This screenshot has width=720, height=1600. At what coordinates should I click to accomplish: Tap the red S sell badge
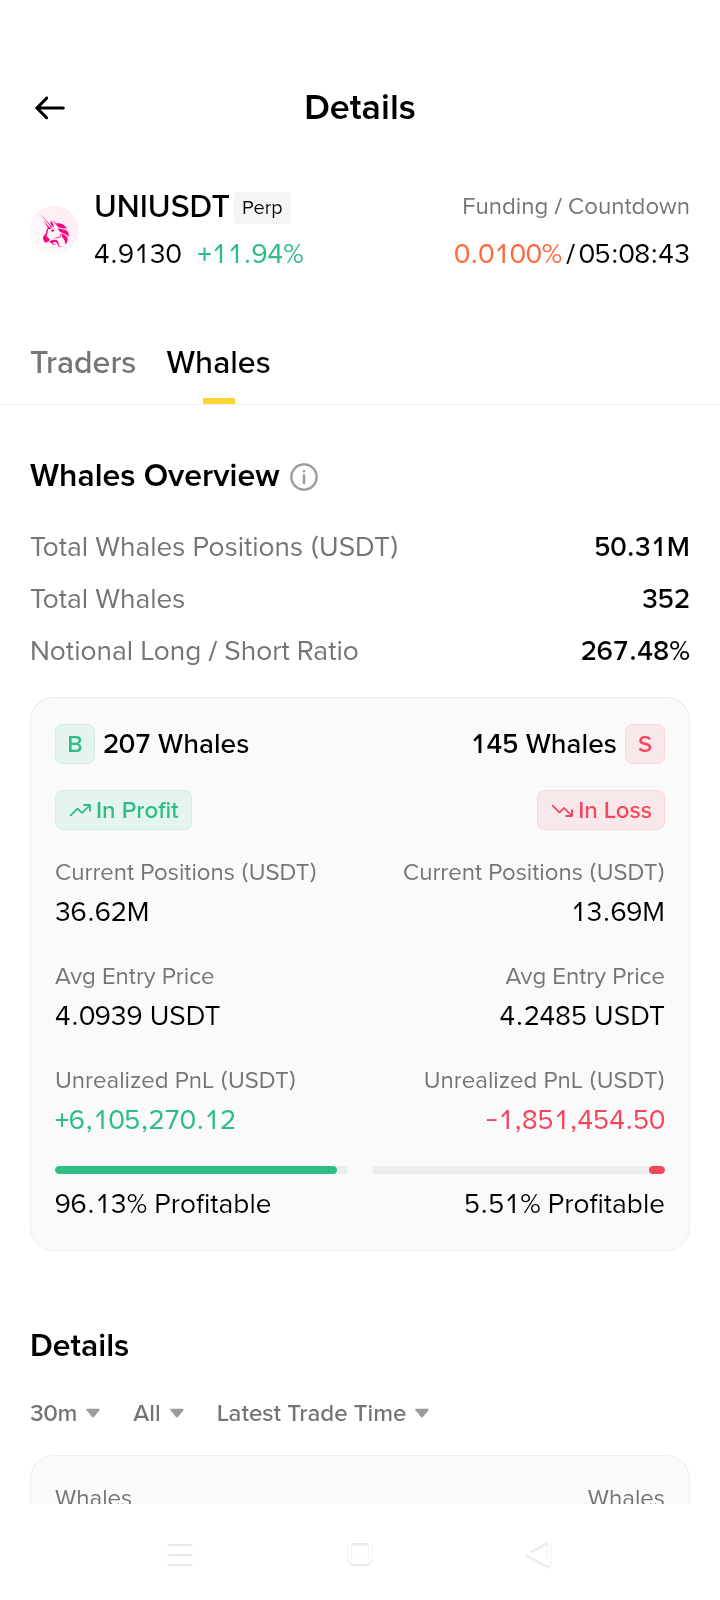coord(645,744)
